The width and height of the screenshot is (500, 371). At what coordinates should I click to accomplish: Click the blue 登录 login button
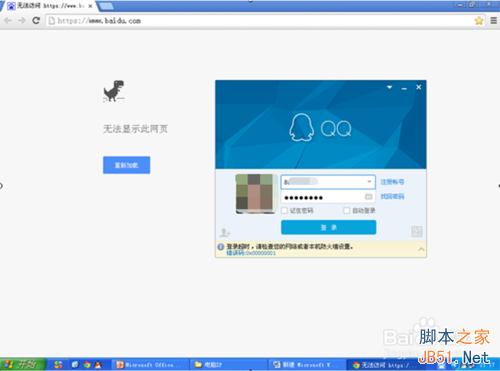[x=329, y=227]
